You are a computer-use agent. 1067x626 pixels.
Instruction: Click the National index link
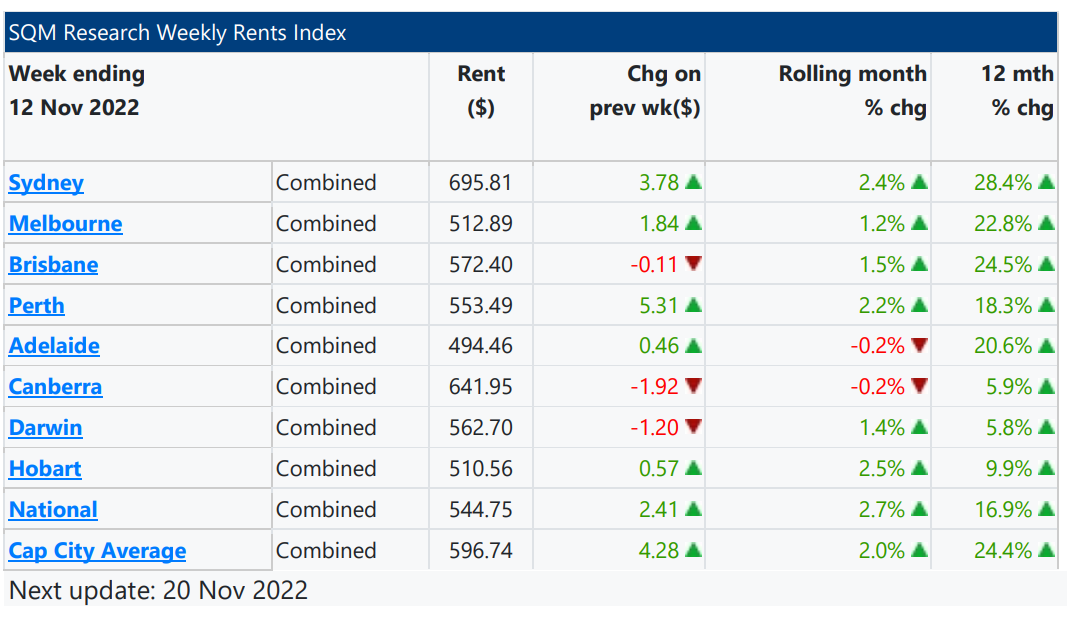tap(53, 510)
